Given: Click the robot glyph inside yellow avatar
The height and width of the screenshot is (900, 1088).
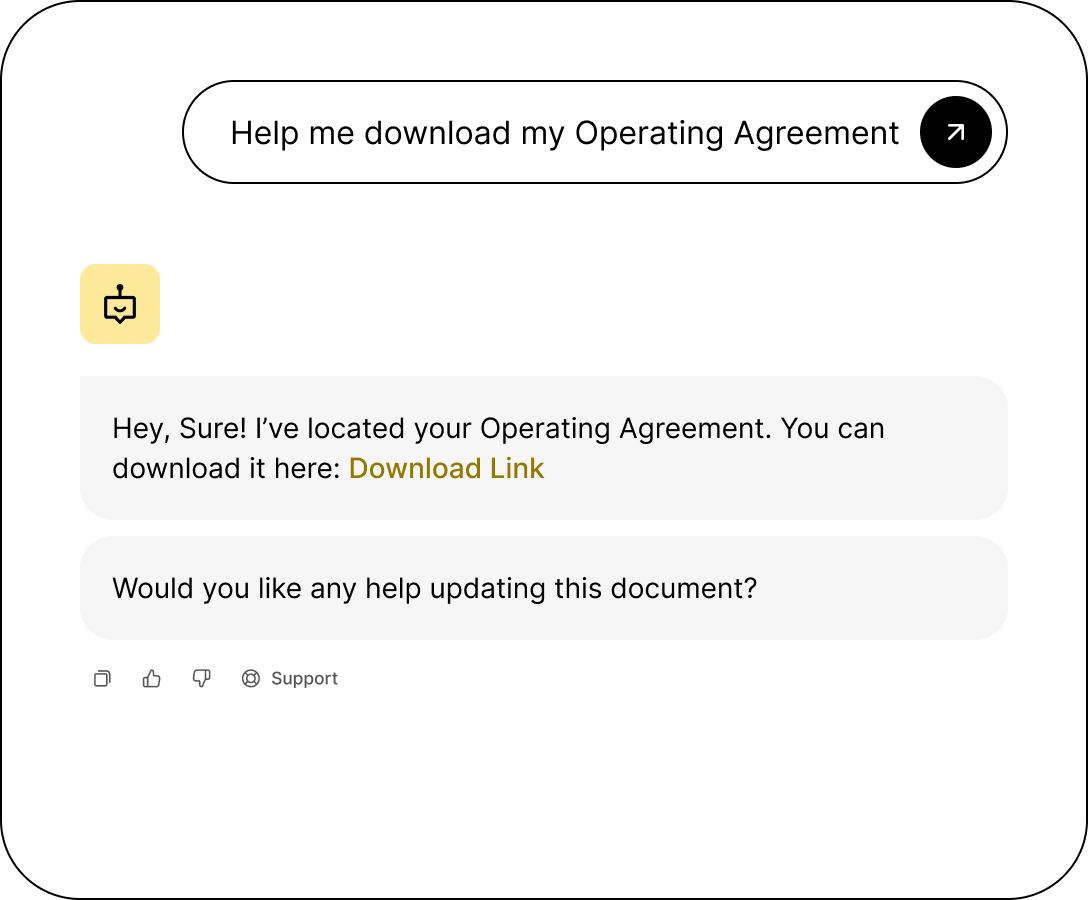Looking at the screenshot, I should [120, 304].
